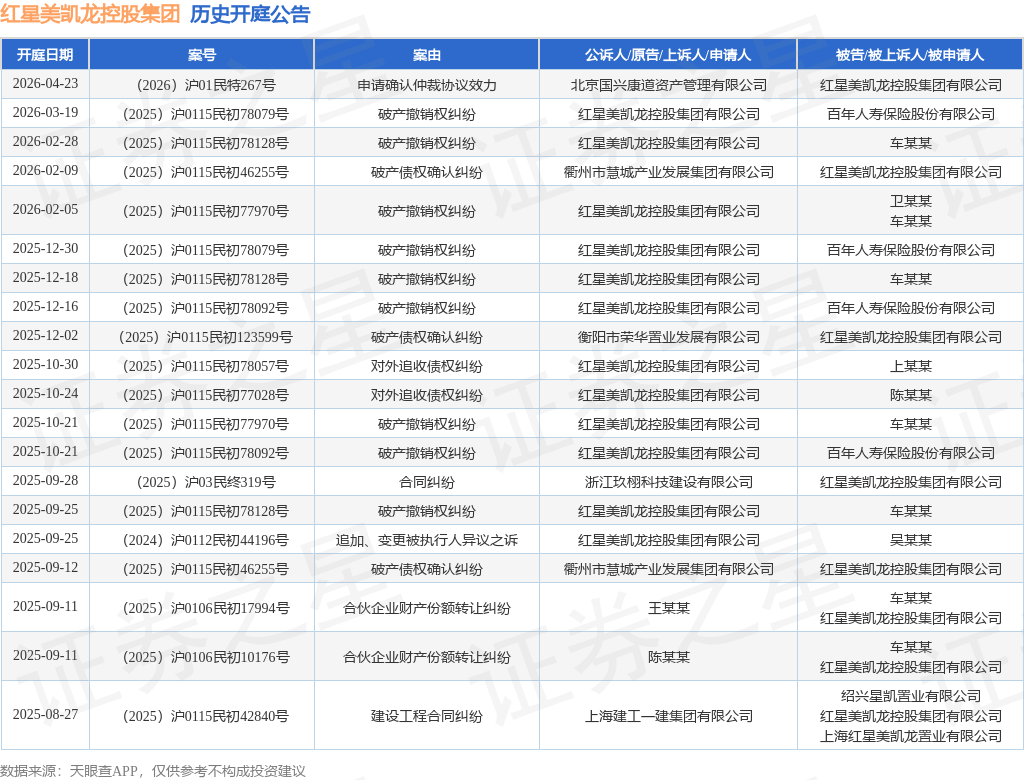Image resolution: width=1024 pixels, height=780 pixels.
Task: Select the 追加、变更被执行人异议之诉 cause cell
Action: click(x=426, y=540)
